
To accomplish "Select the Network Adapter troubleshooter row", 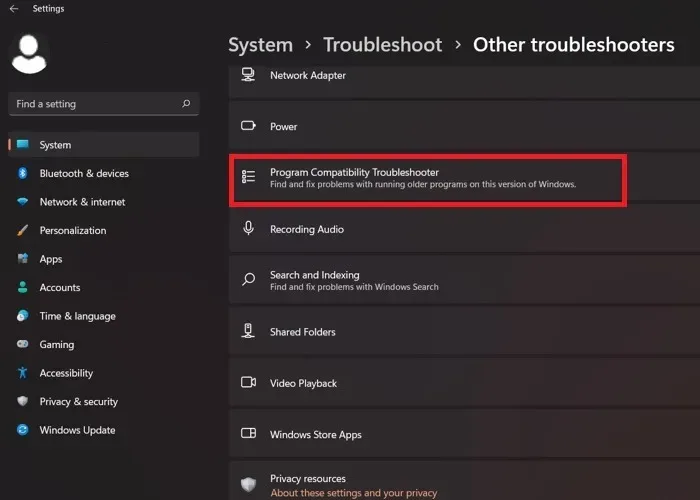I will [x=464, y=81].
